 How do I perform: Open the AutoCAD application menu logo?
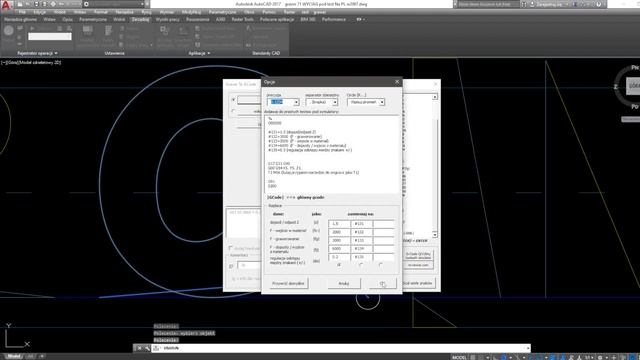click(7, 5)
